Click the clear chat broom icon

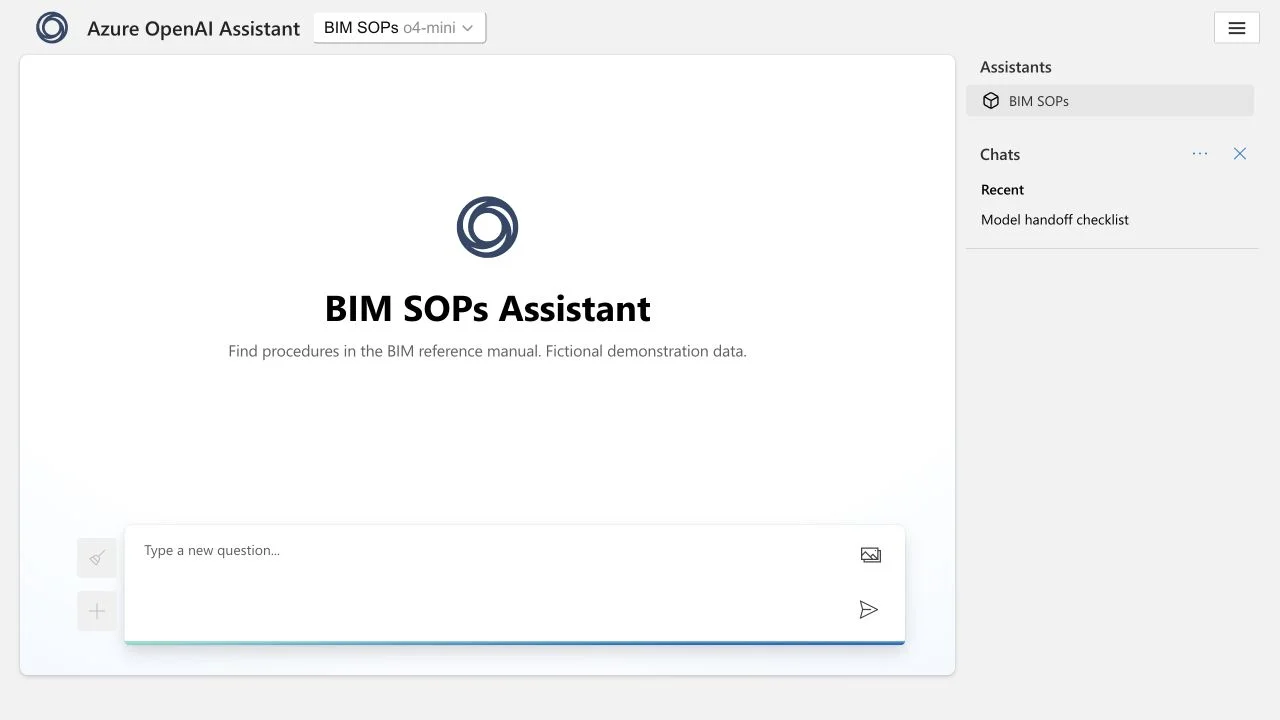point(97,558)
